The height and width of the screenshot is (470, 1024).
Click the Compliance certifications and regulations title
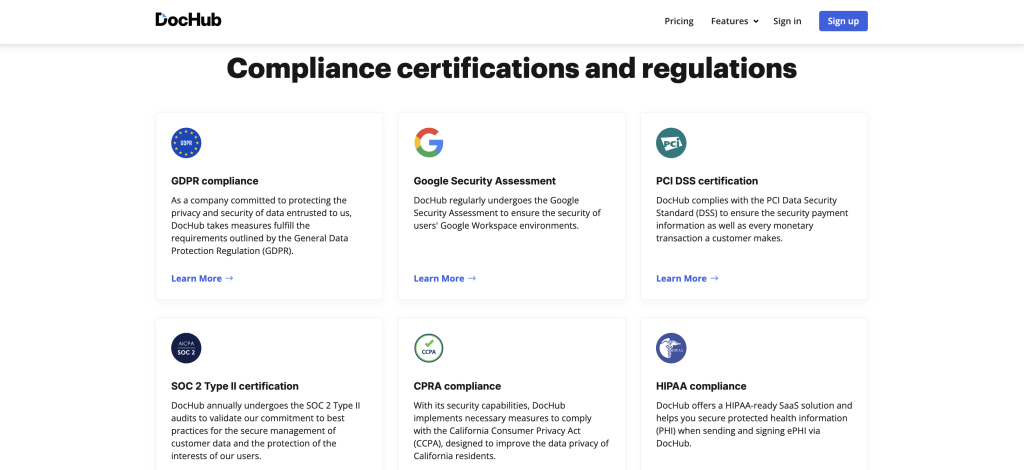point(512,68)
